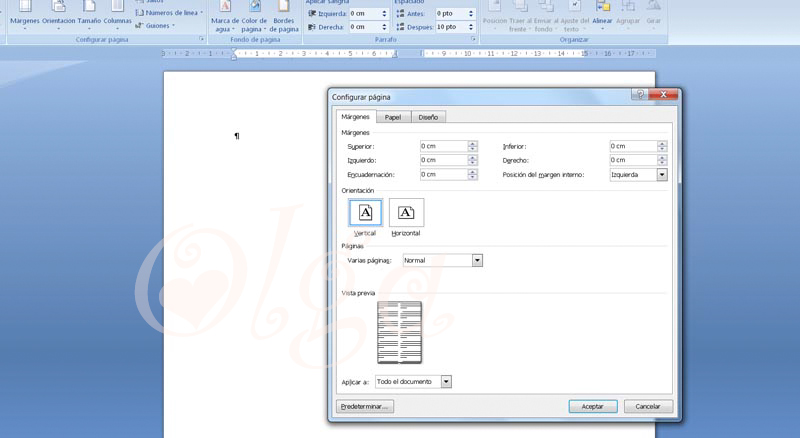Click the Derecha indent field in ribbon
800x438 pixels.
[365, 27]
